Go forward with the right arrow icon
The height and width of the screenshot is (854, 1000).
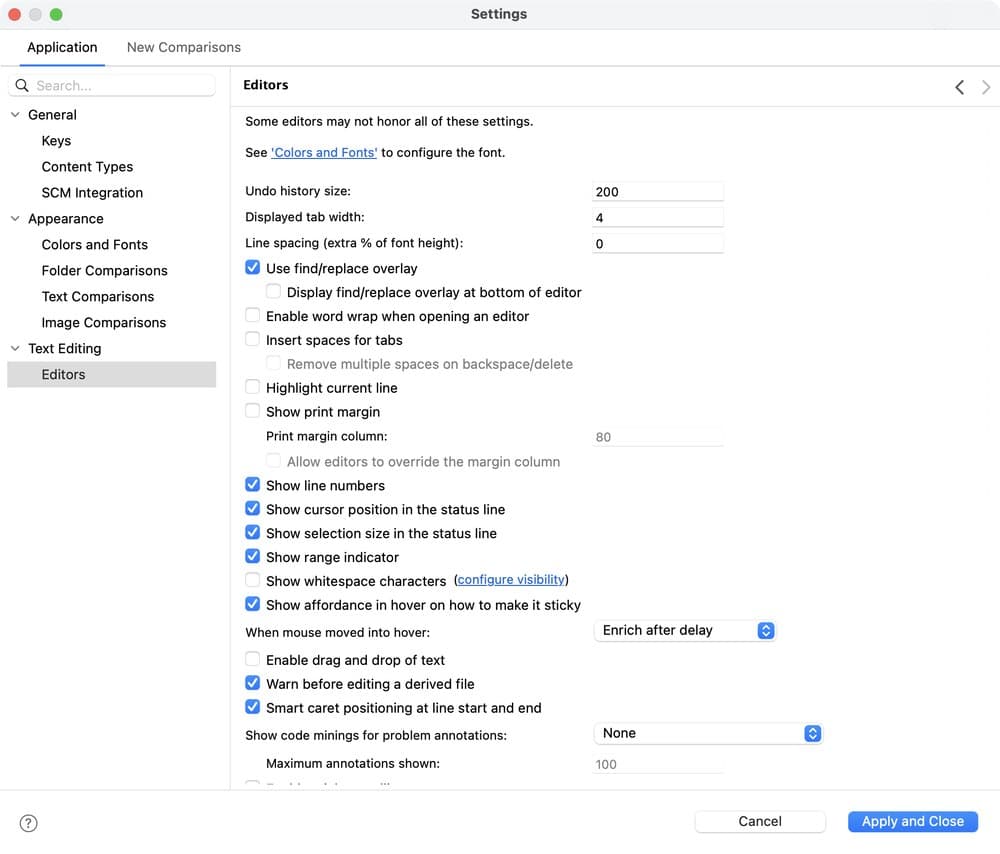click(x=986, y=87)
